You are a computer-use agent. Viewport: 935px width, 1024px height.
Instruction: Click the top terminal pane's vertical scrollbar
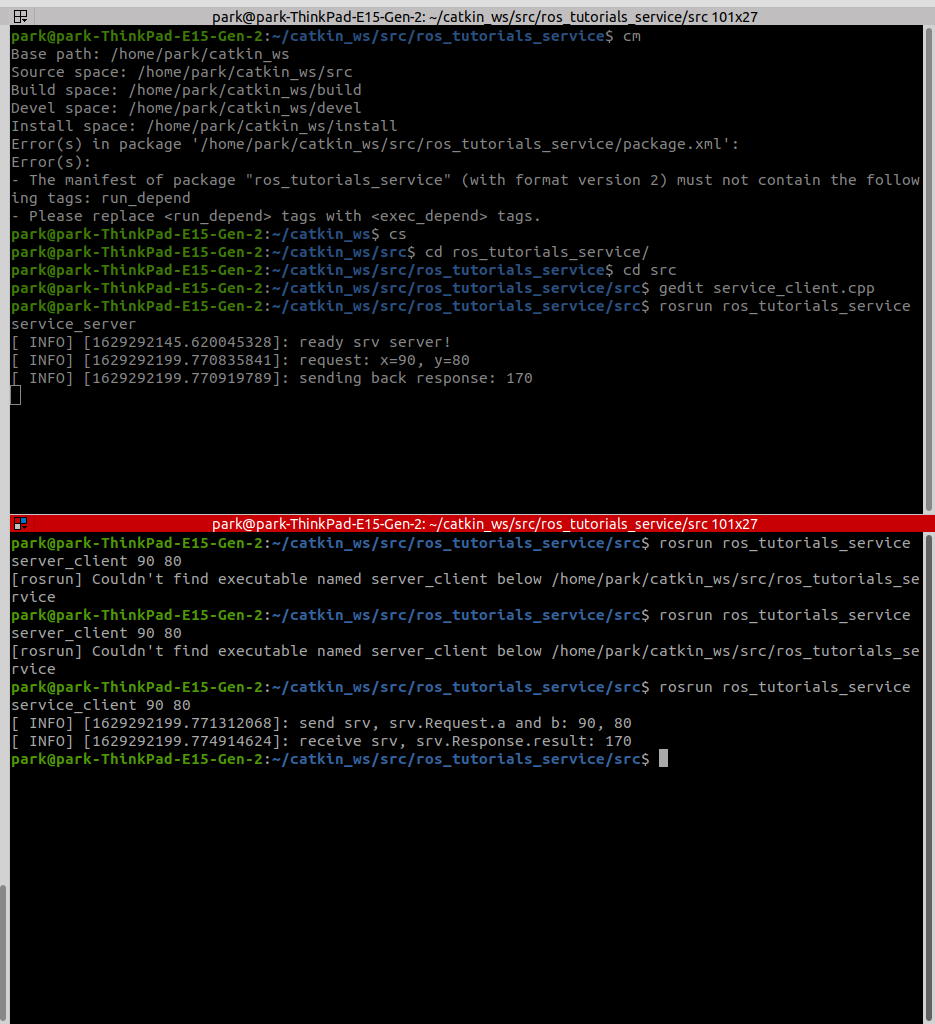point(928,269)
